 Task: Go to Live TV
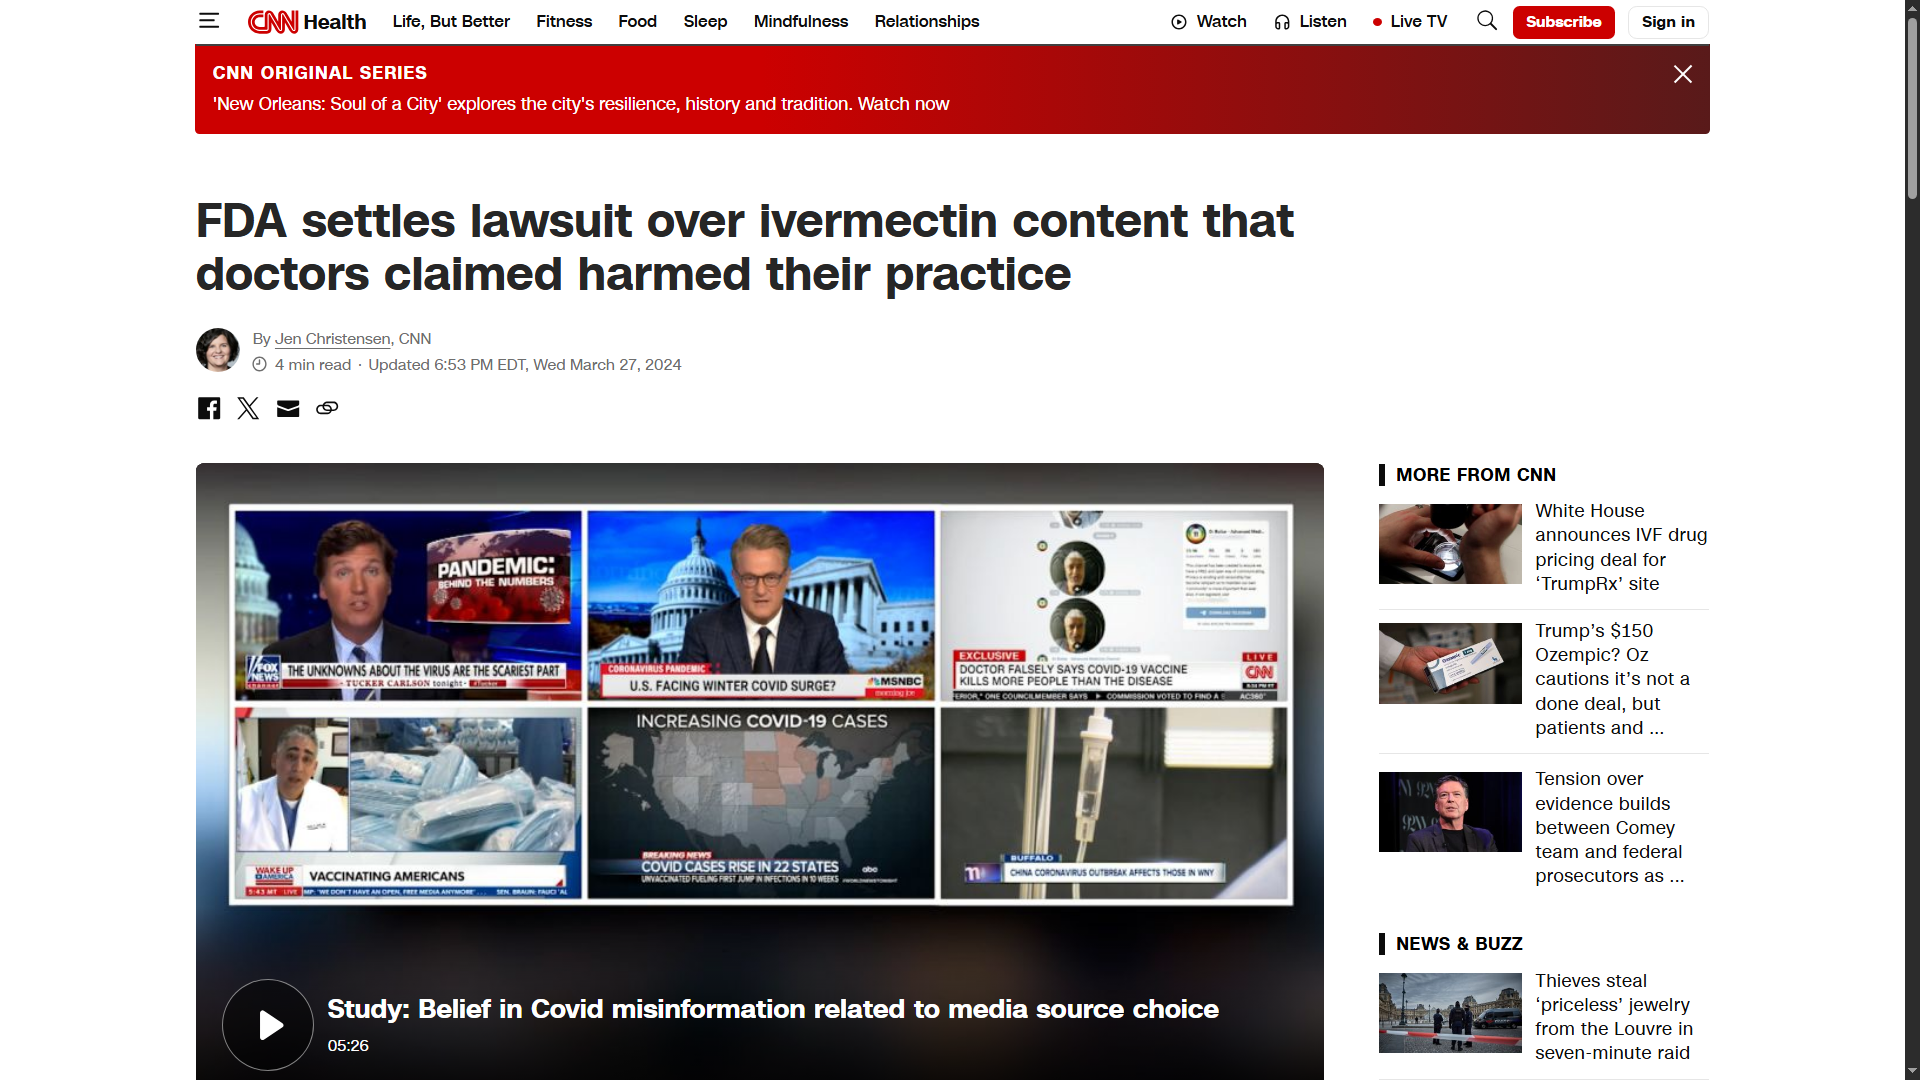tap(1410, 21)
